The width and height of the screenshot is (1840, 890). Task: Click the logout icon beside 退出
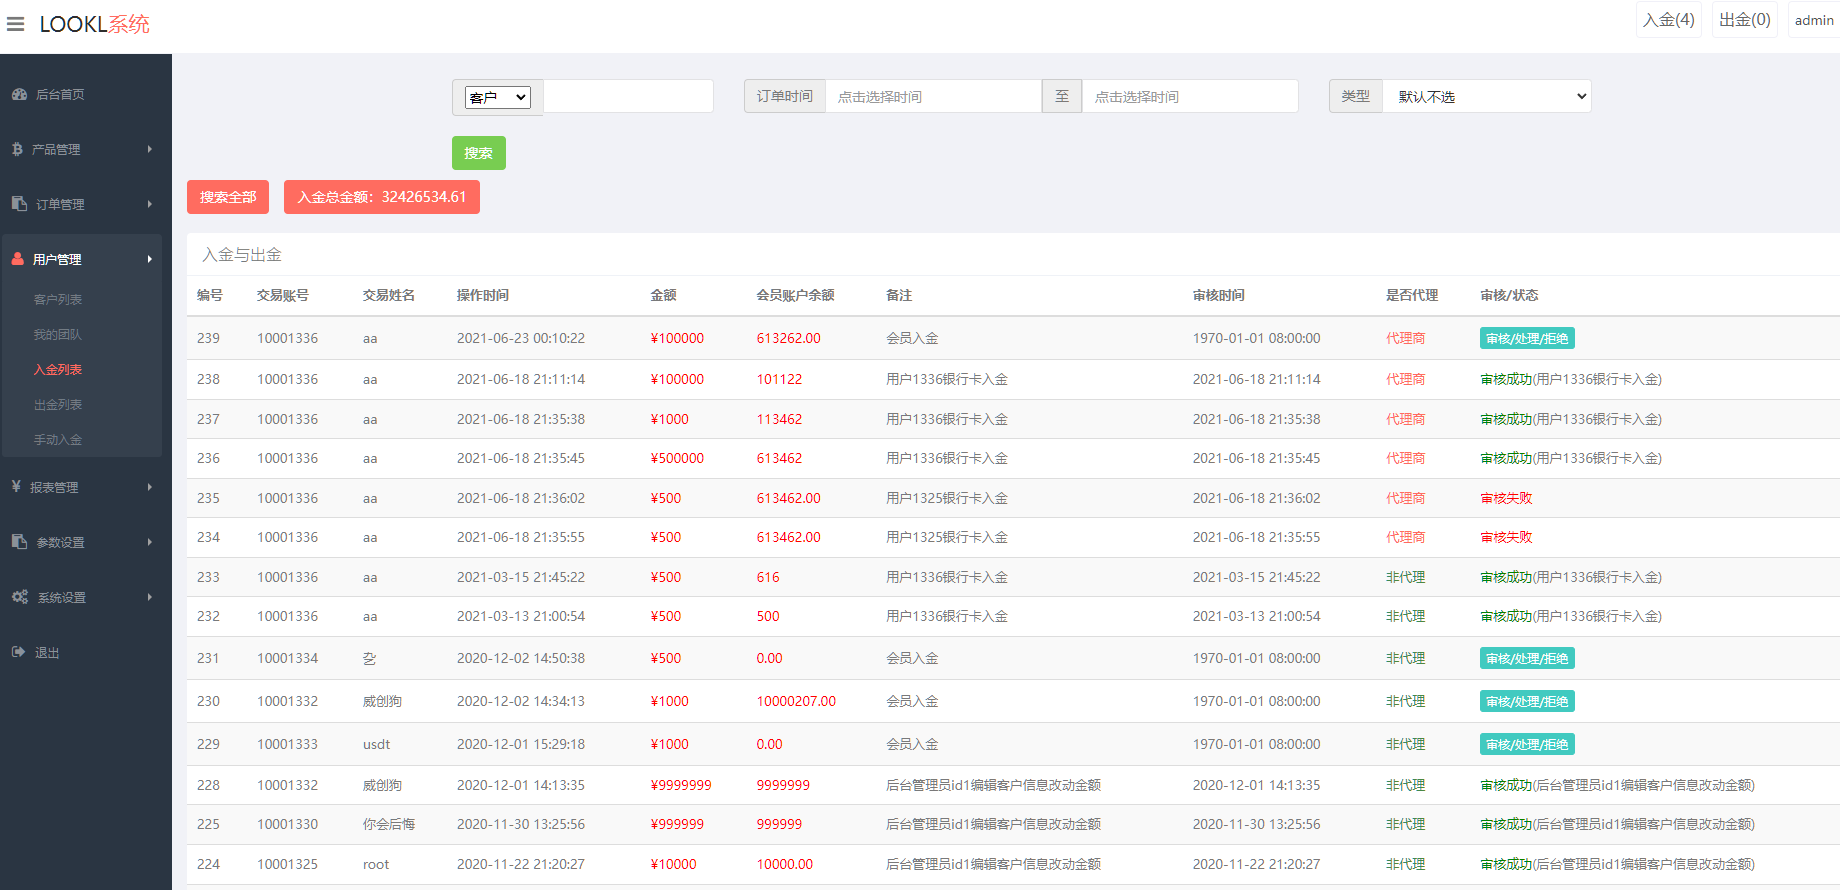coord(18,652)
